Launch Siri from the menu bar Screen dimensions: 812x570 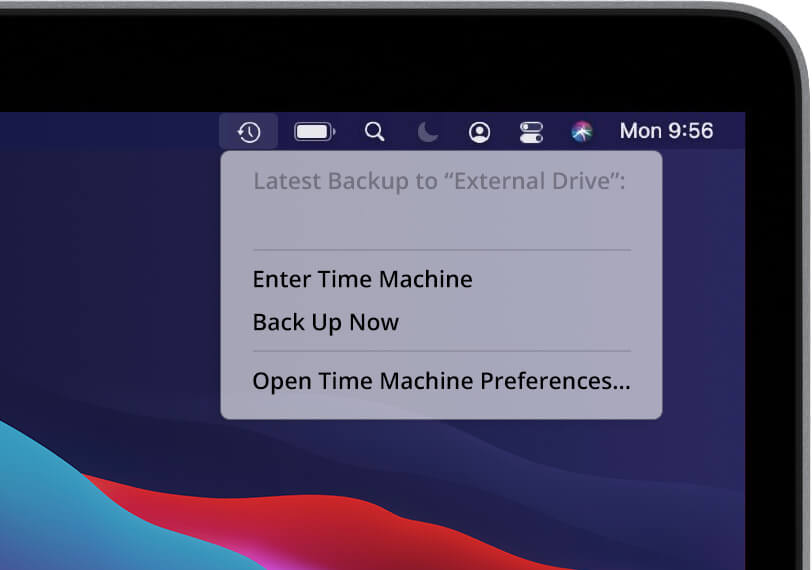pyautogui.click(x=582, y=131)
